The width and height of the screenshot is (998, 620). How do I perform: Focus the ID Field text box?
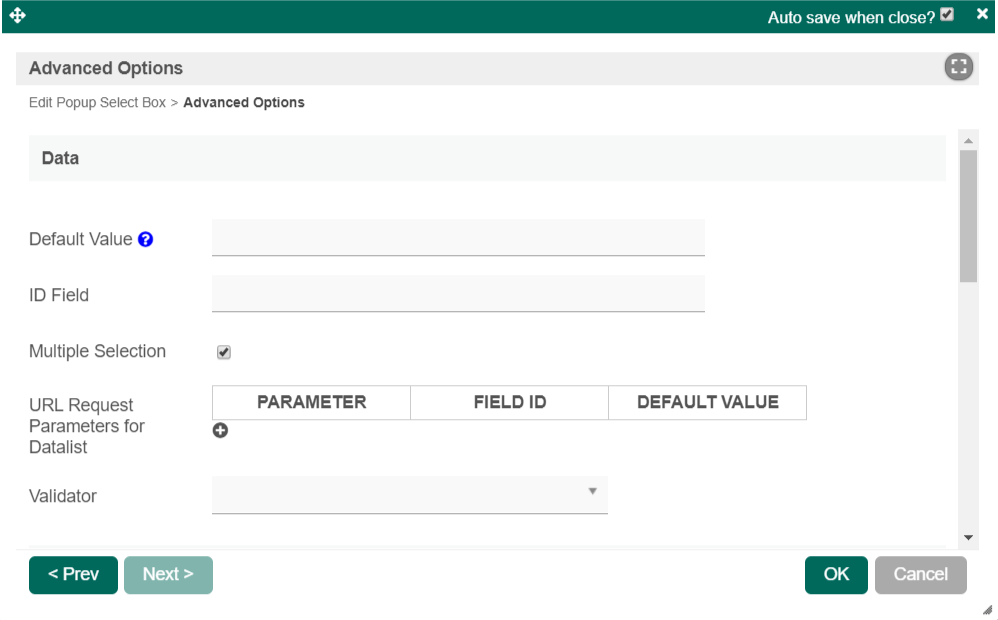(458, 294)
